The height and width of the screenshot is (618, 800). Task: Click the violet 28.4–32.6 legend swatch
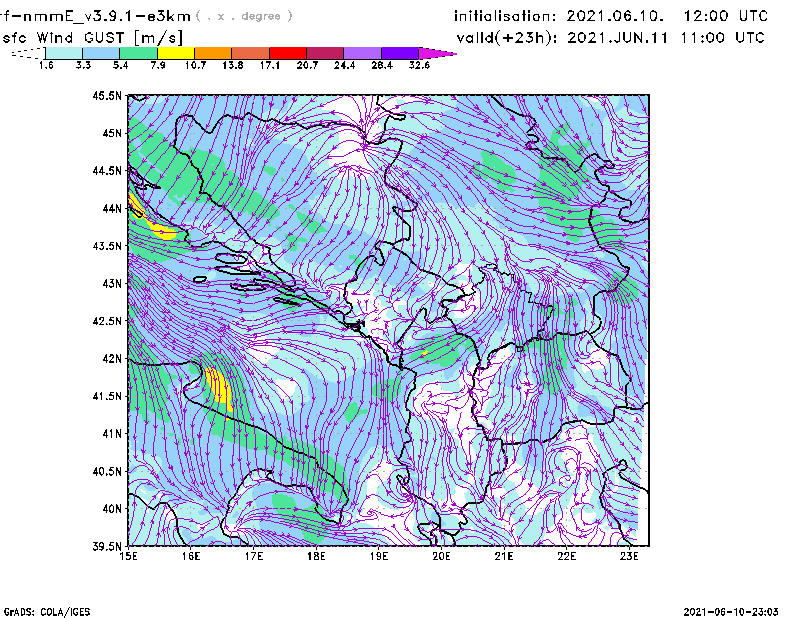click(x=399, y=53)
